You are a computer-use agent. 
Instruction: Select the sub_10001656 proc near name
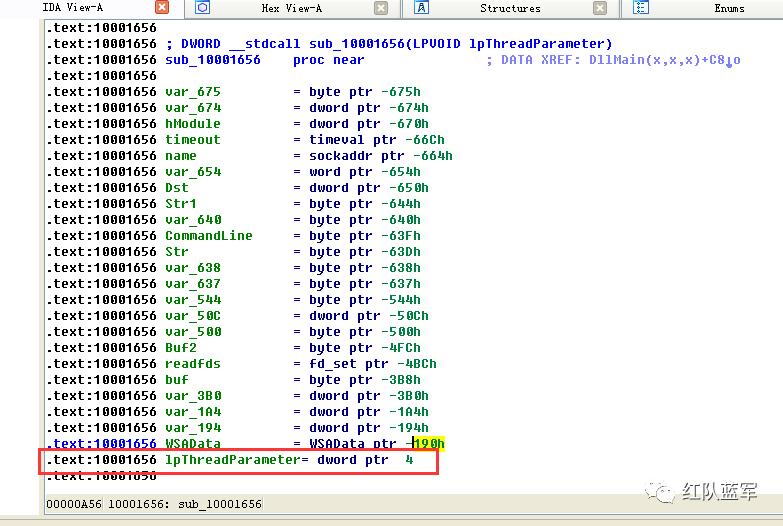[213, 60]
